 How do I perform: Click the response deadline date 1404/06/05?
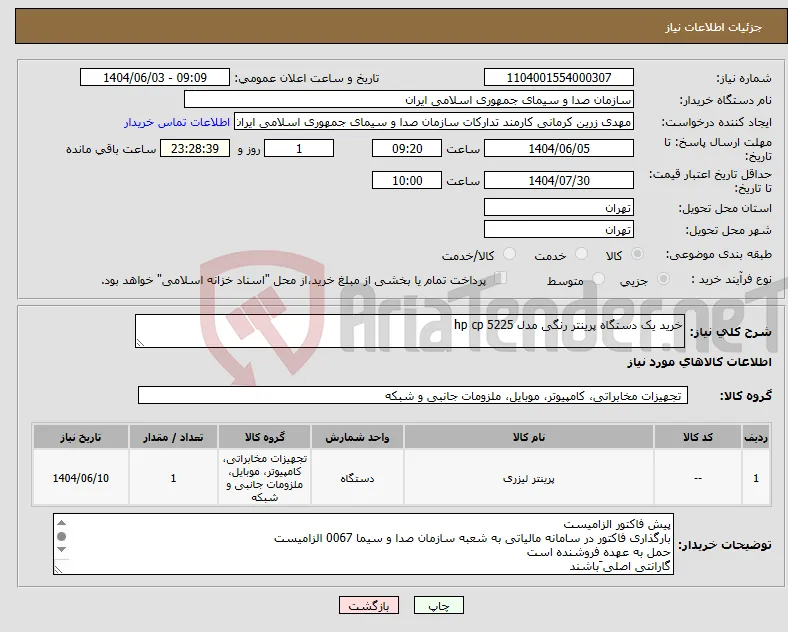(559, 149)
